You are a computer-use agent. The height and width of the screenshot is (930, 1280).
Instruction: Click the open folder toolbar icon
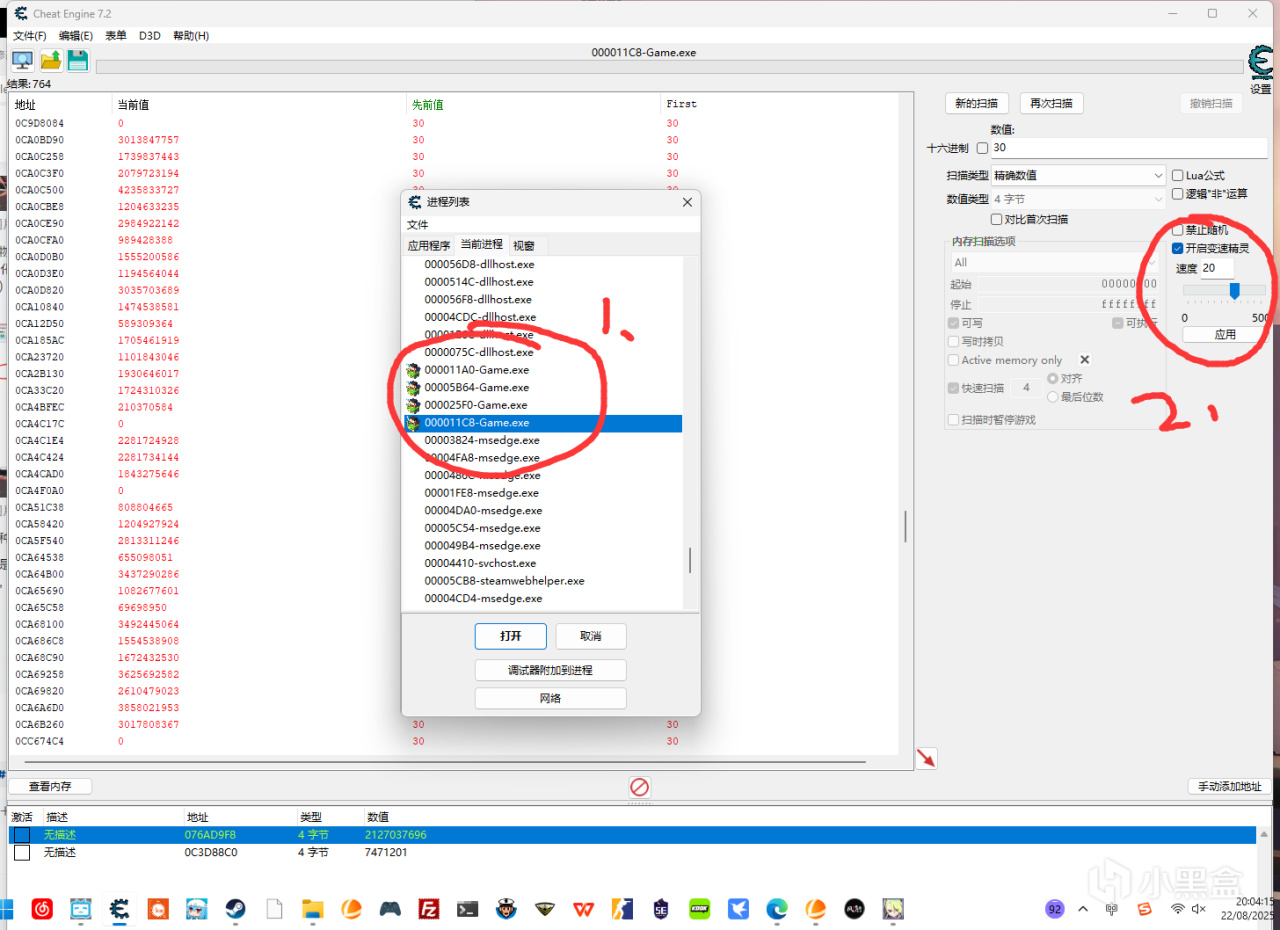[50, 60]
